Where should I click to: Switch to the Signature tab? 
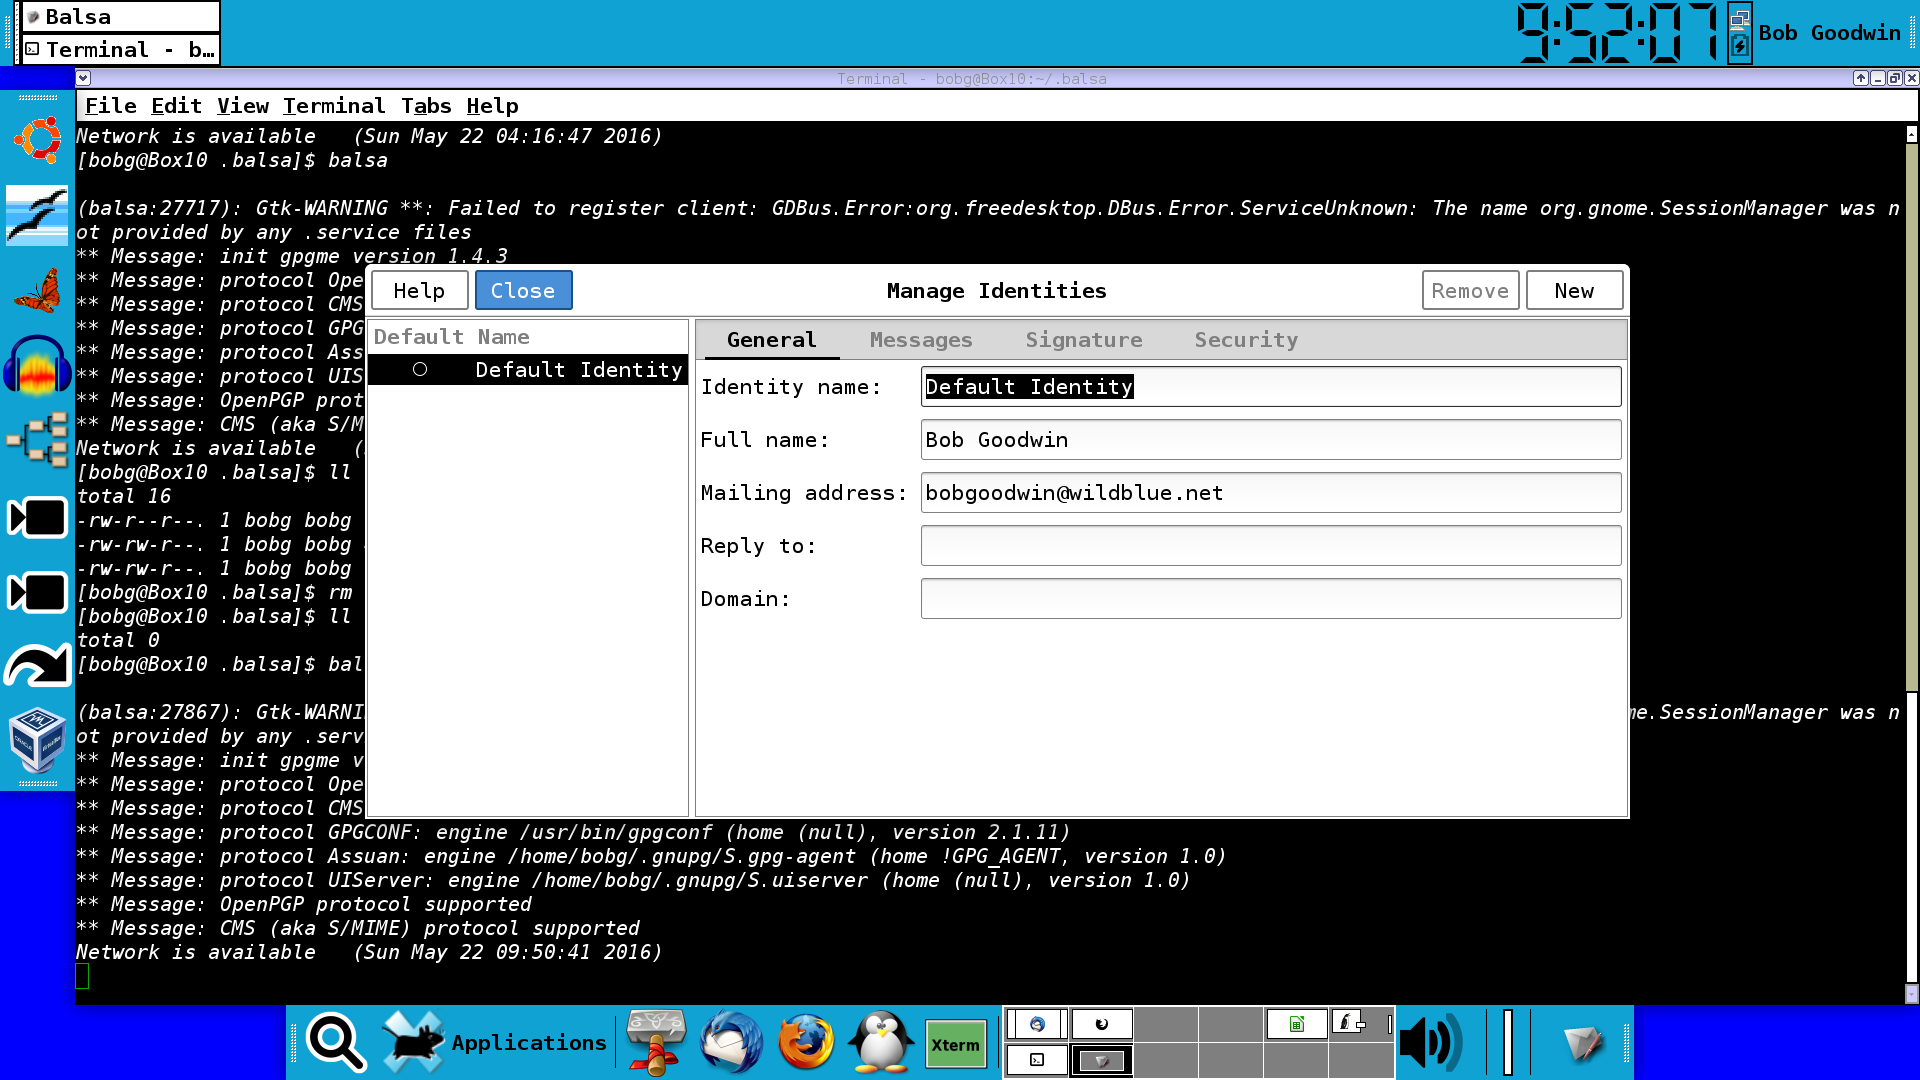click(1084, 340)
